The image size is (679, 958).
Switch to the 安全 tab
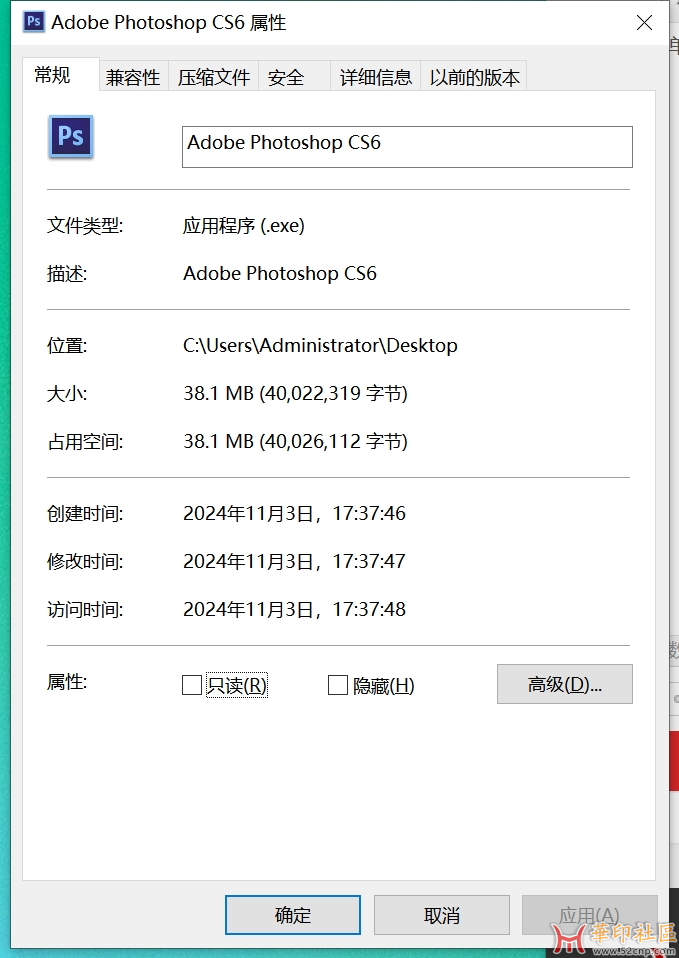point(294,78)
